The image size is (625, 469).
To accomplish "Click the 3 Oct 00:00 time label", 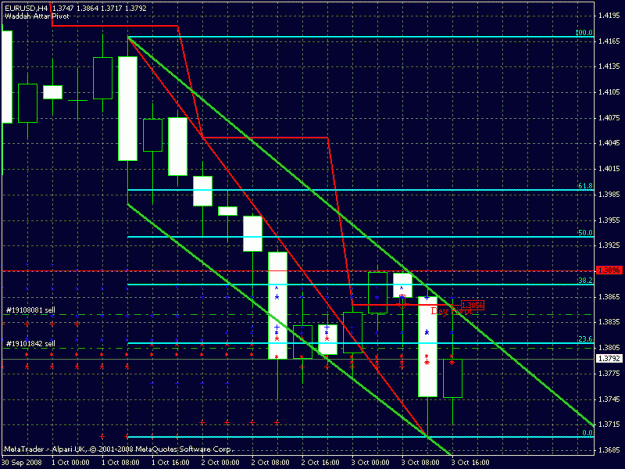I will (370, 462).
